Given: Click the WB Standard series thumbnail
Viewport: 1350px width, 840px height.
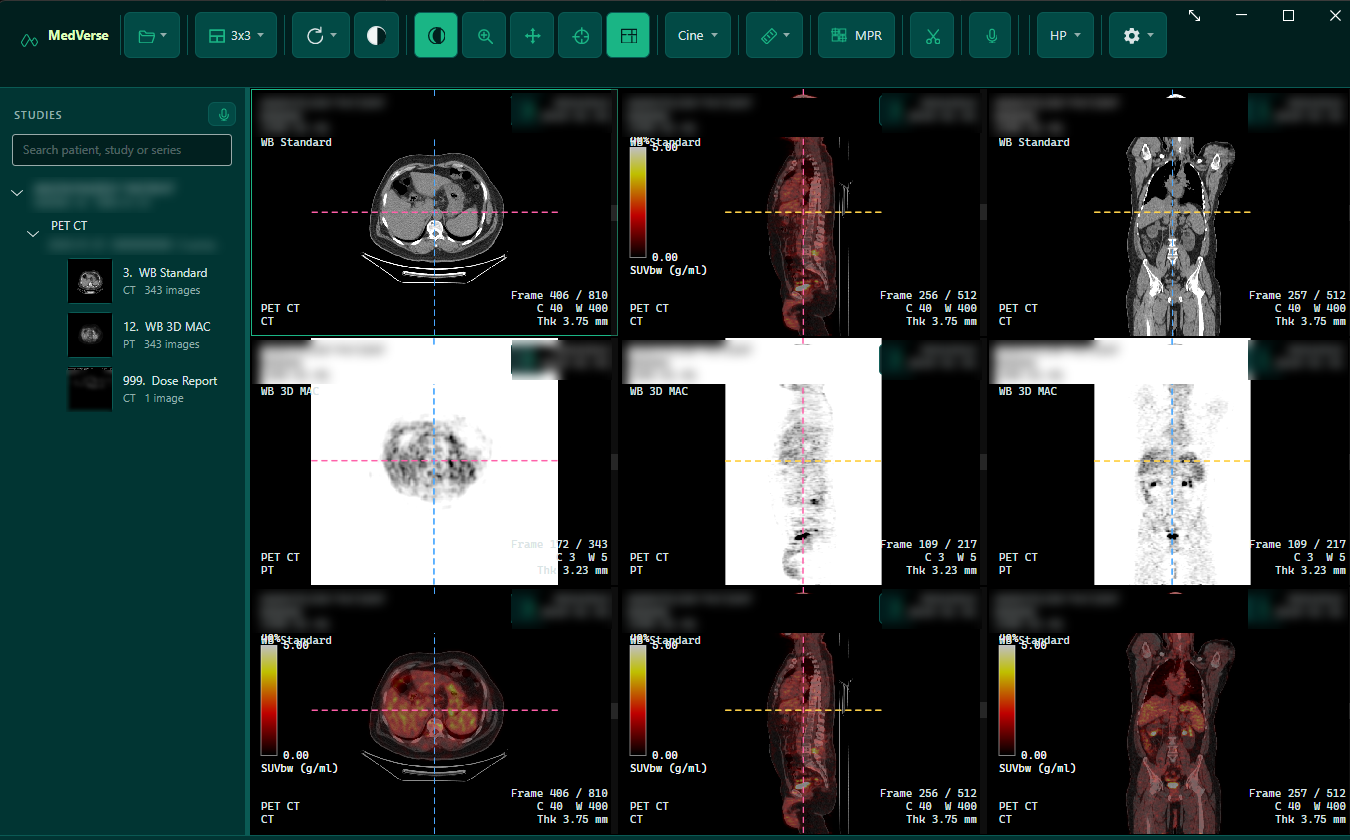Looking at the screenshot, I should coord(90,281).
